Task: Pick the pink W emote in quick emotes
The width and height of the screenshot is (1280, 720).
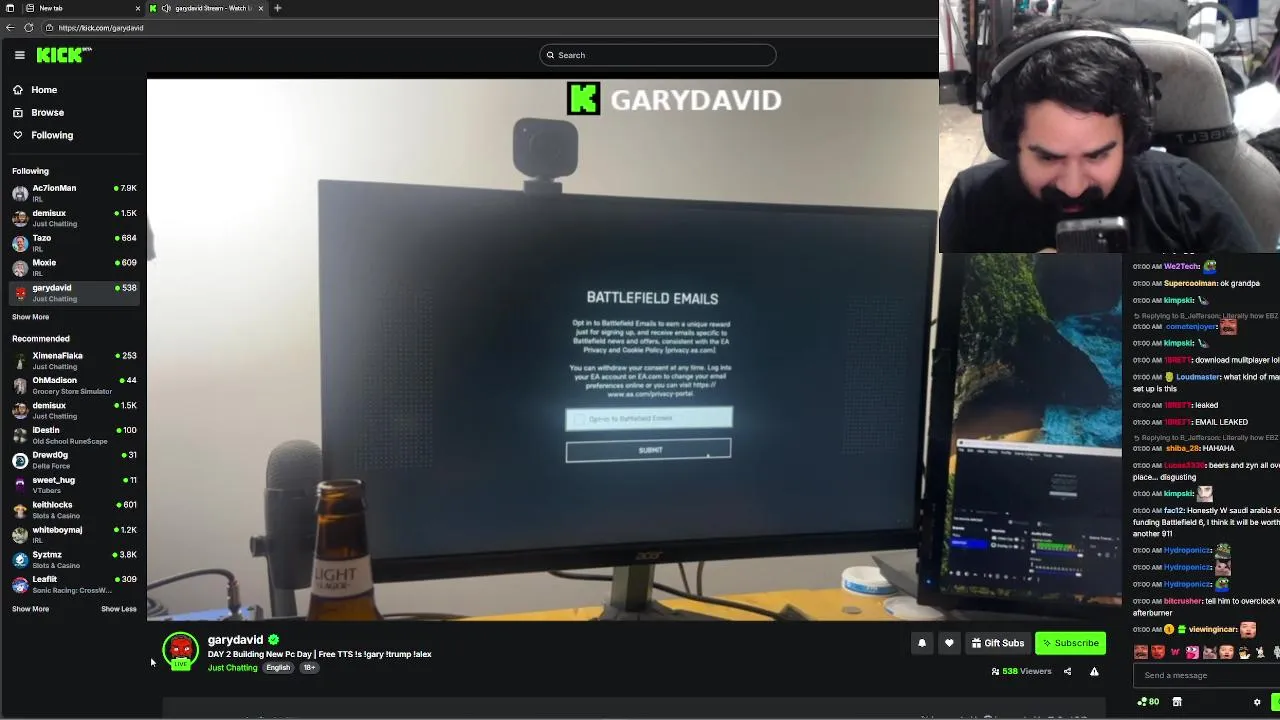Action: click(x=1175, y=653)
